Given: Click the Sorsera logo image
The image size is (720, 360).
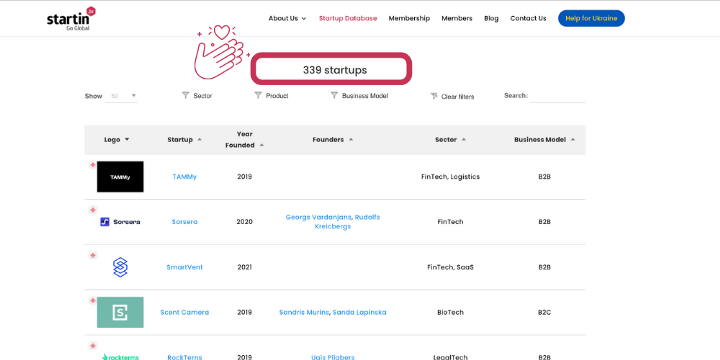Looking at the screenshot, I should click(120, 222).
